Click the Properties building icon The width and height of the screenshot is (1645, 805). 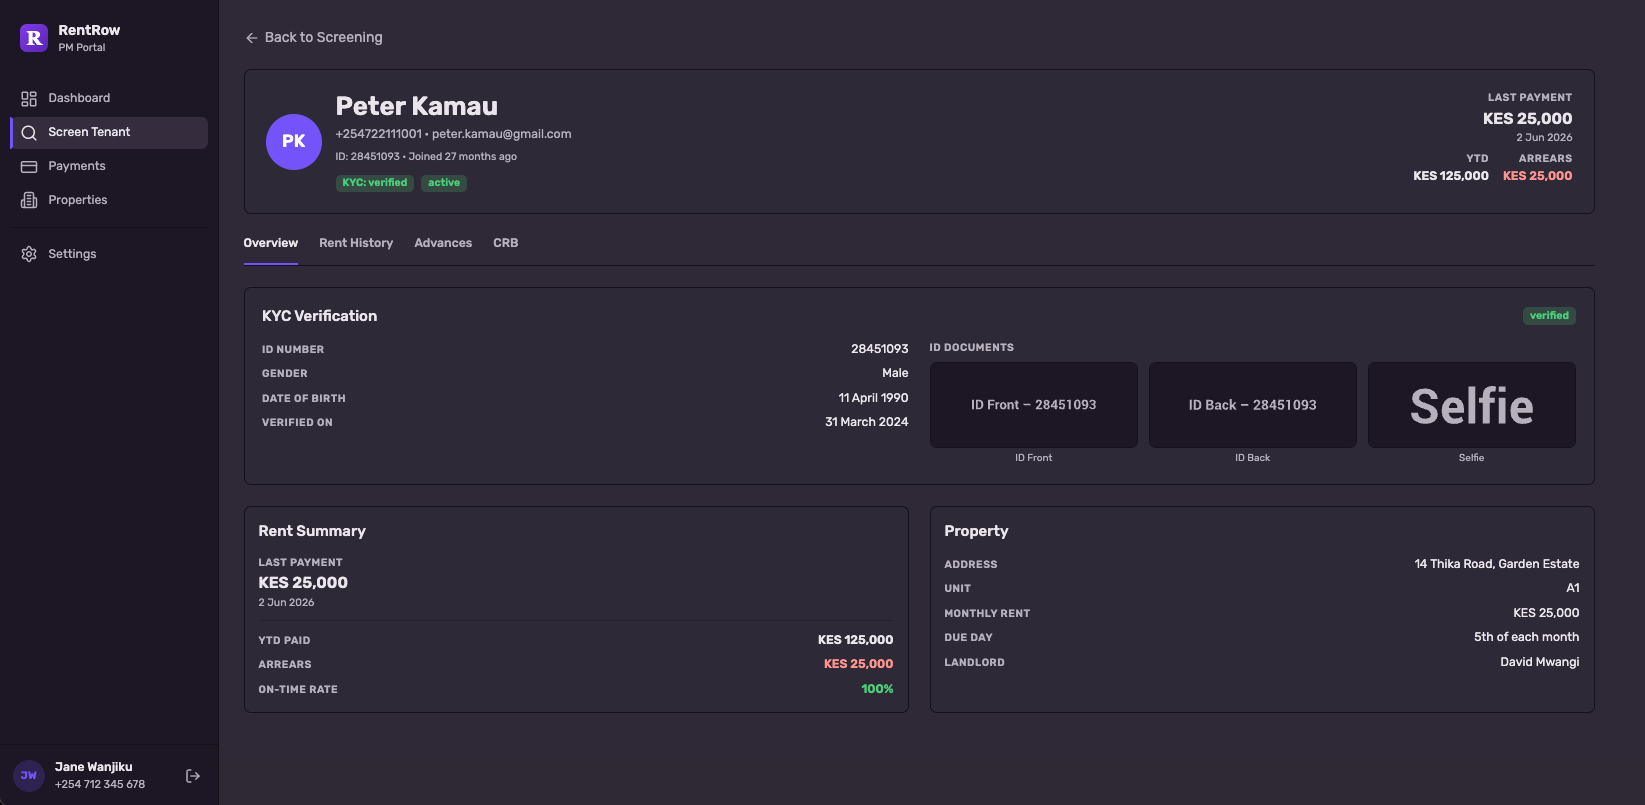tap(29, 200)
